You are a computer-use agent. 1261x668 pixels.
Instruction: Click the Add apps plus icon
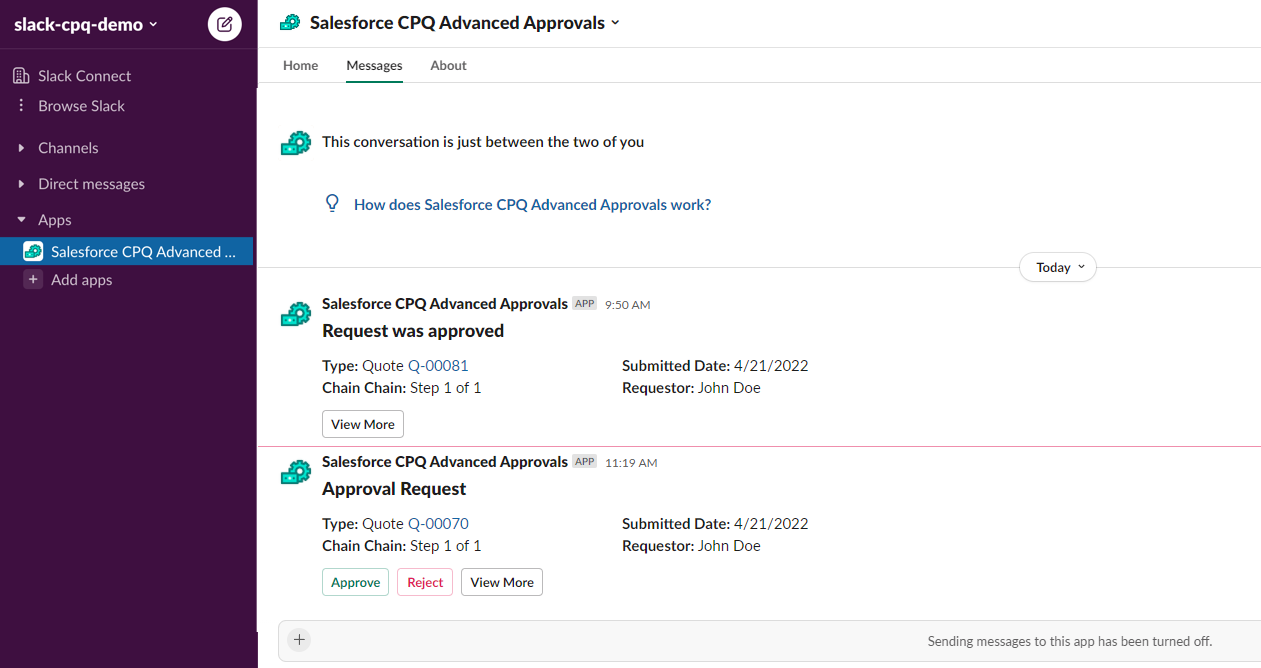[x=33, y=279]
